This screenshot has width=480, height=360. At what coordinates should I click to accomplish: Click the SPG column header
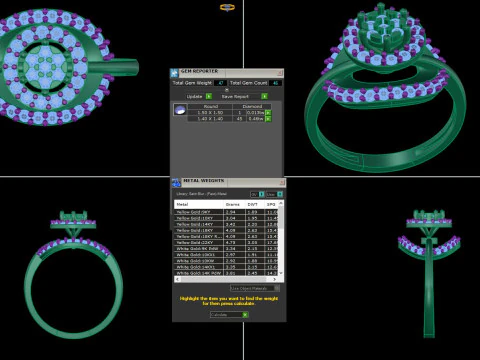pos(271,204)
